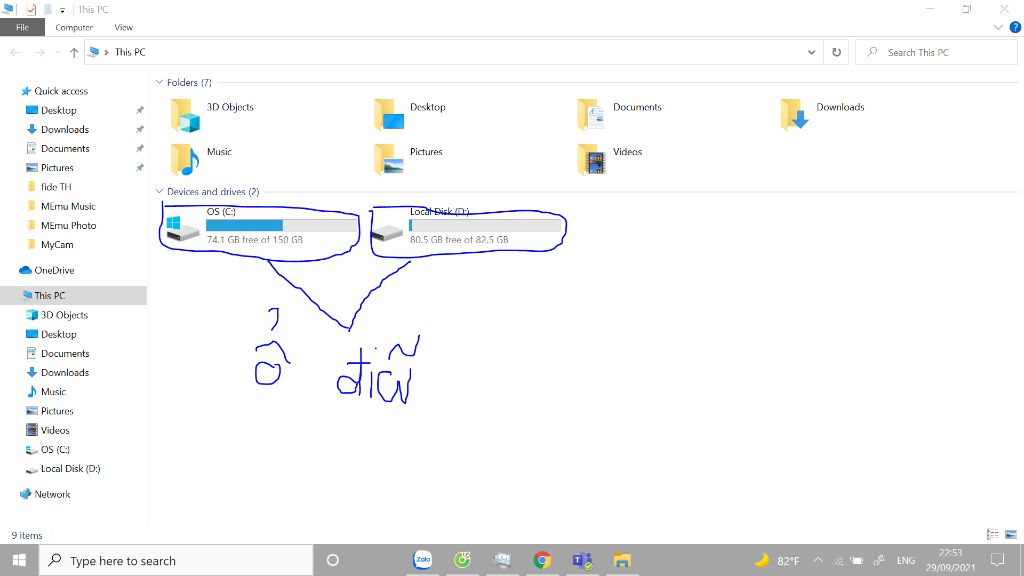
Task: Open the fide TH folder in sidebar
Action: coord(56,187)
